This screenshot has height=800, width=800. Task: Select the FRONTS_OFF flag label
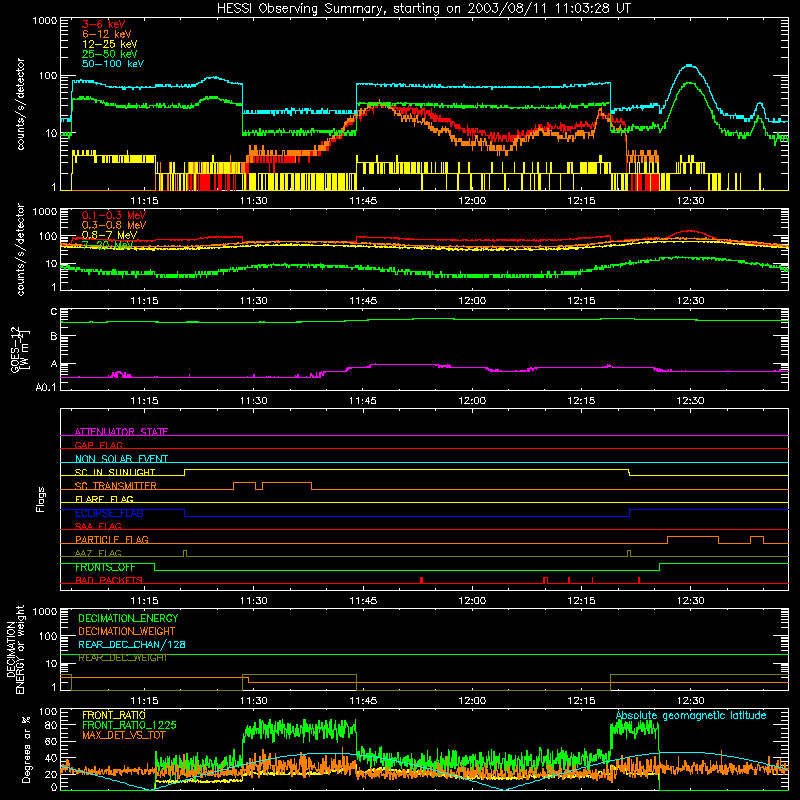pyautogui.click(x=105, y=567)
